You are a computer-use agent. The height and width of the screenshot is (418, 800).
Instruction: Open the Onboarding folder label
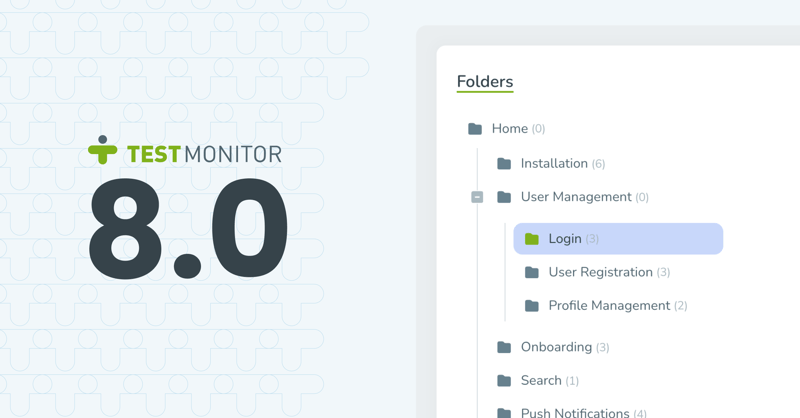click(x=556, y=347)
